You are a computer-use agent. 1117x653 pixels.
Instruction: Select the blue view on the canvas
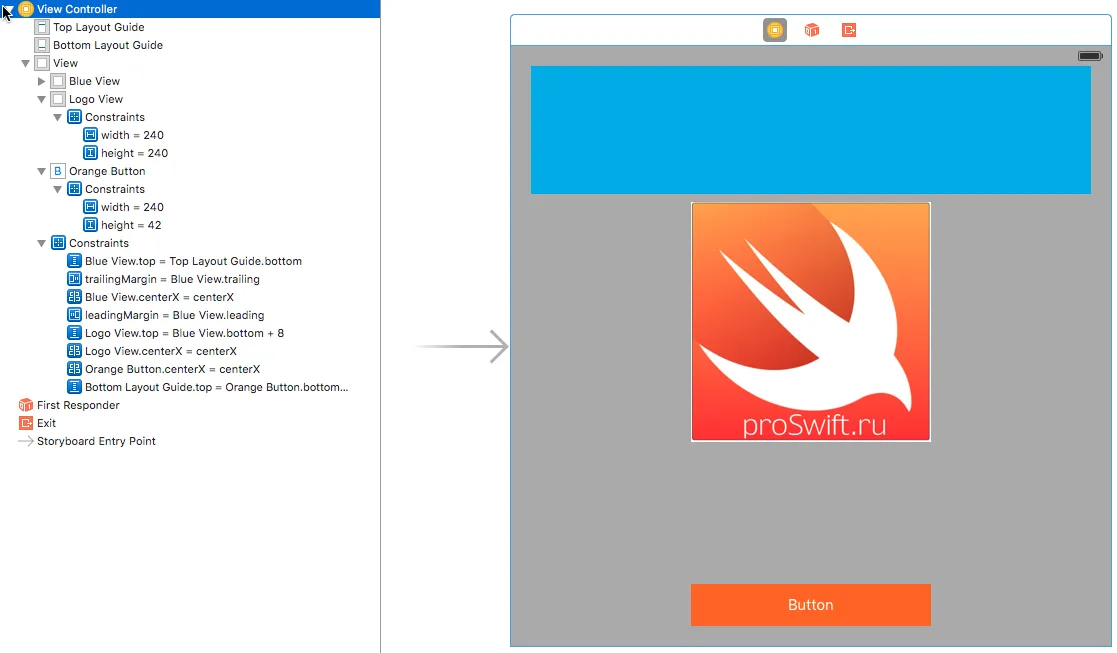click(x=811, y=130)
